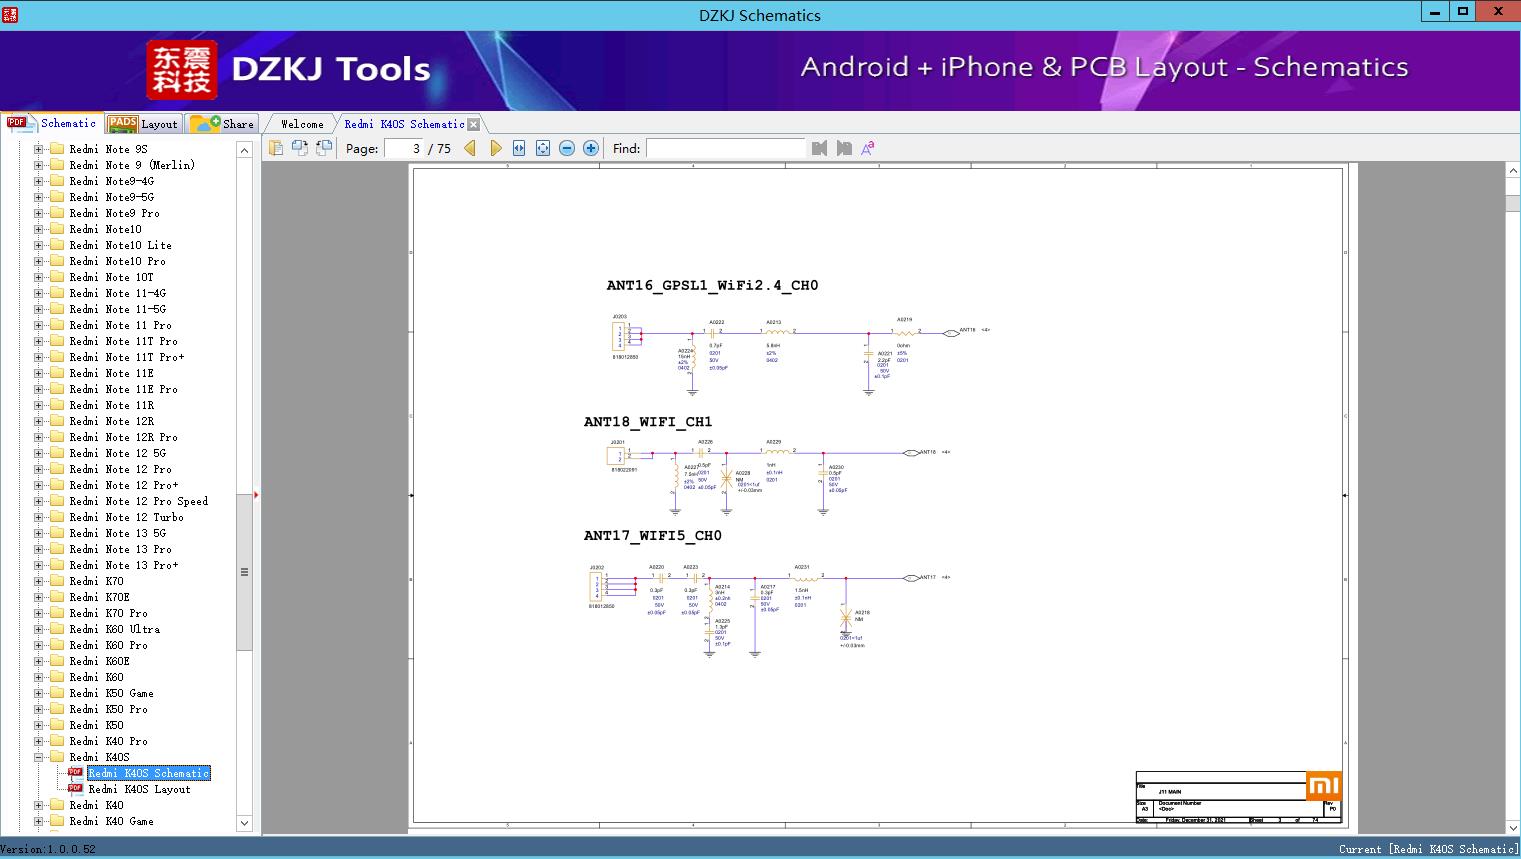
Task: Click the page number field
Action: (x=404, y=148)
